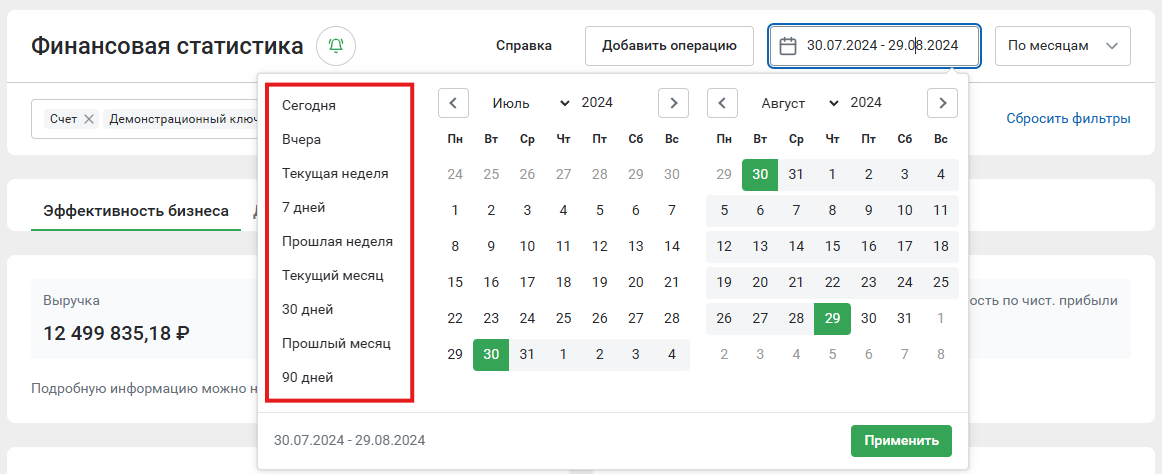1162x474 pixels.
Task: Select the Сегодня preset range
Action: pyautogui.click(x=309, y=106)
